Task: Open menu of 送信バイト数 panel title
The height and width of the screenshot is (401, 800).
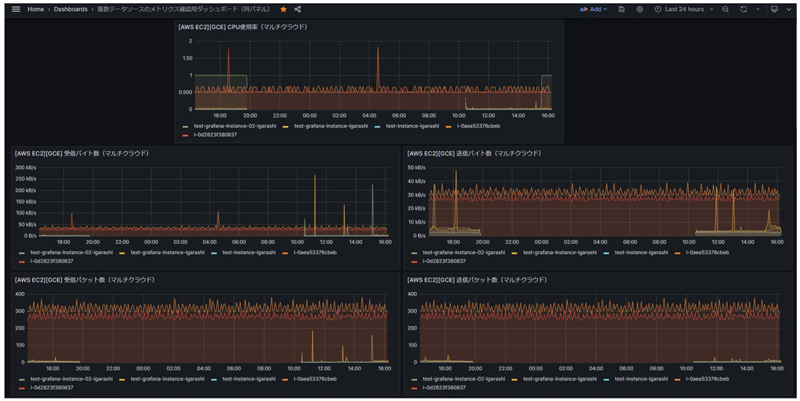Action: coord(474,153)
